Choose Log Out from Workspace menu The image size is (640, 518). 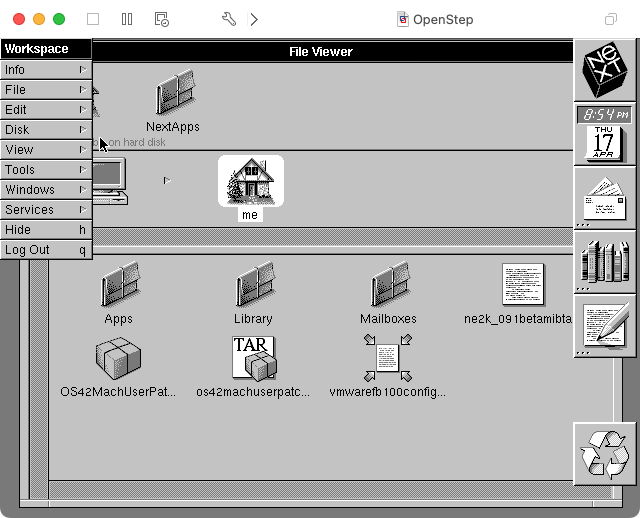point(46,250)
